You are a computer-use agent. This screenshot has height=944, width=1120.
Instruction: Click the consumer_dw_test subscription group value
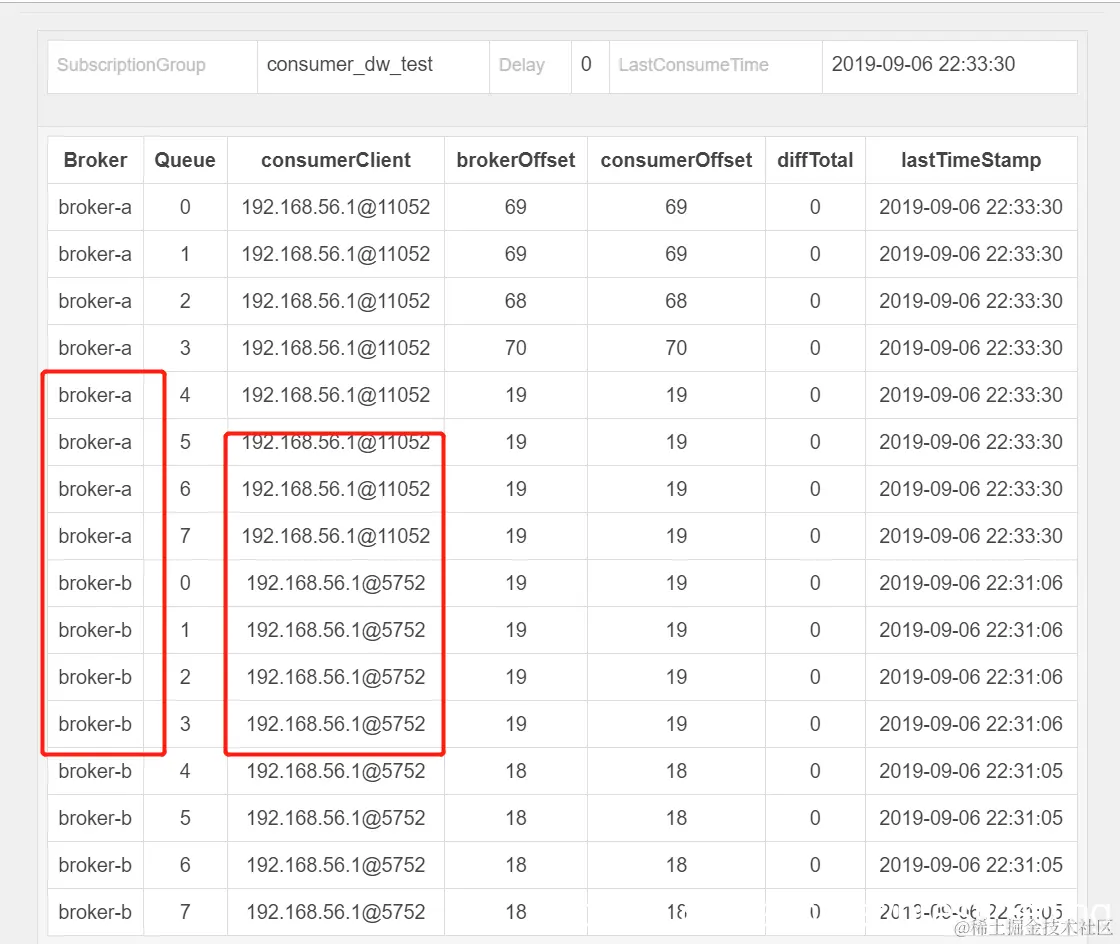349,64
